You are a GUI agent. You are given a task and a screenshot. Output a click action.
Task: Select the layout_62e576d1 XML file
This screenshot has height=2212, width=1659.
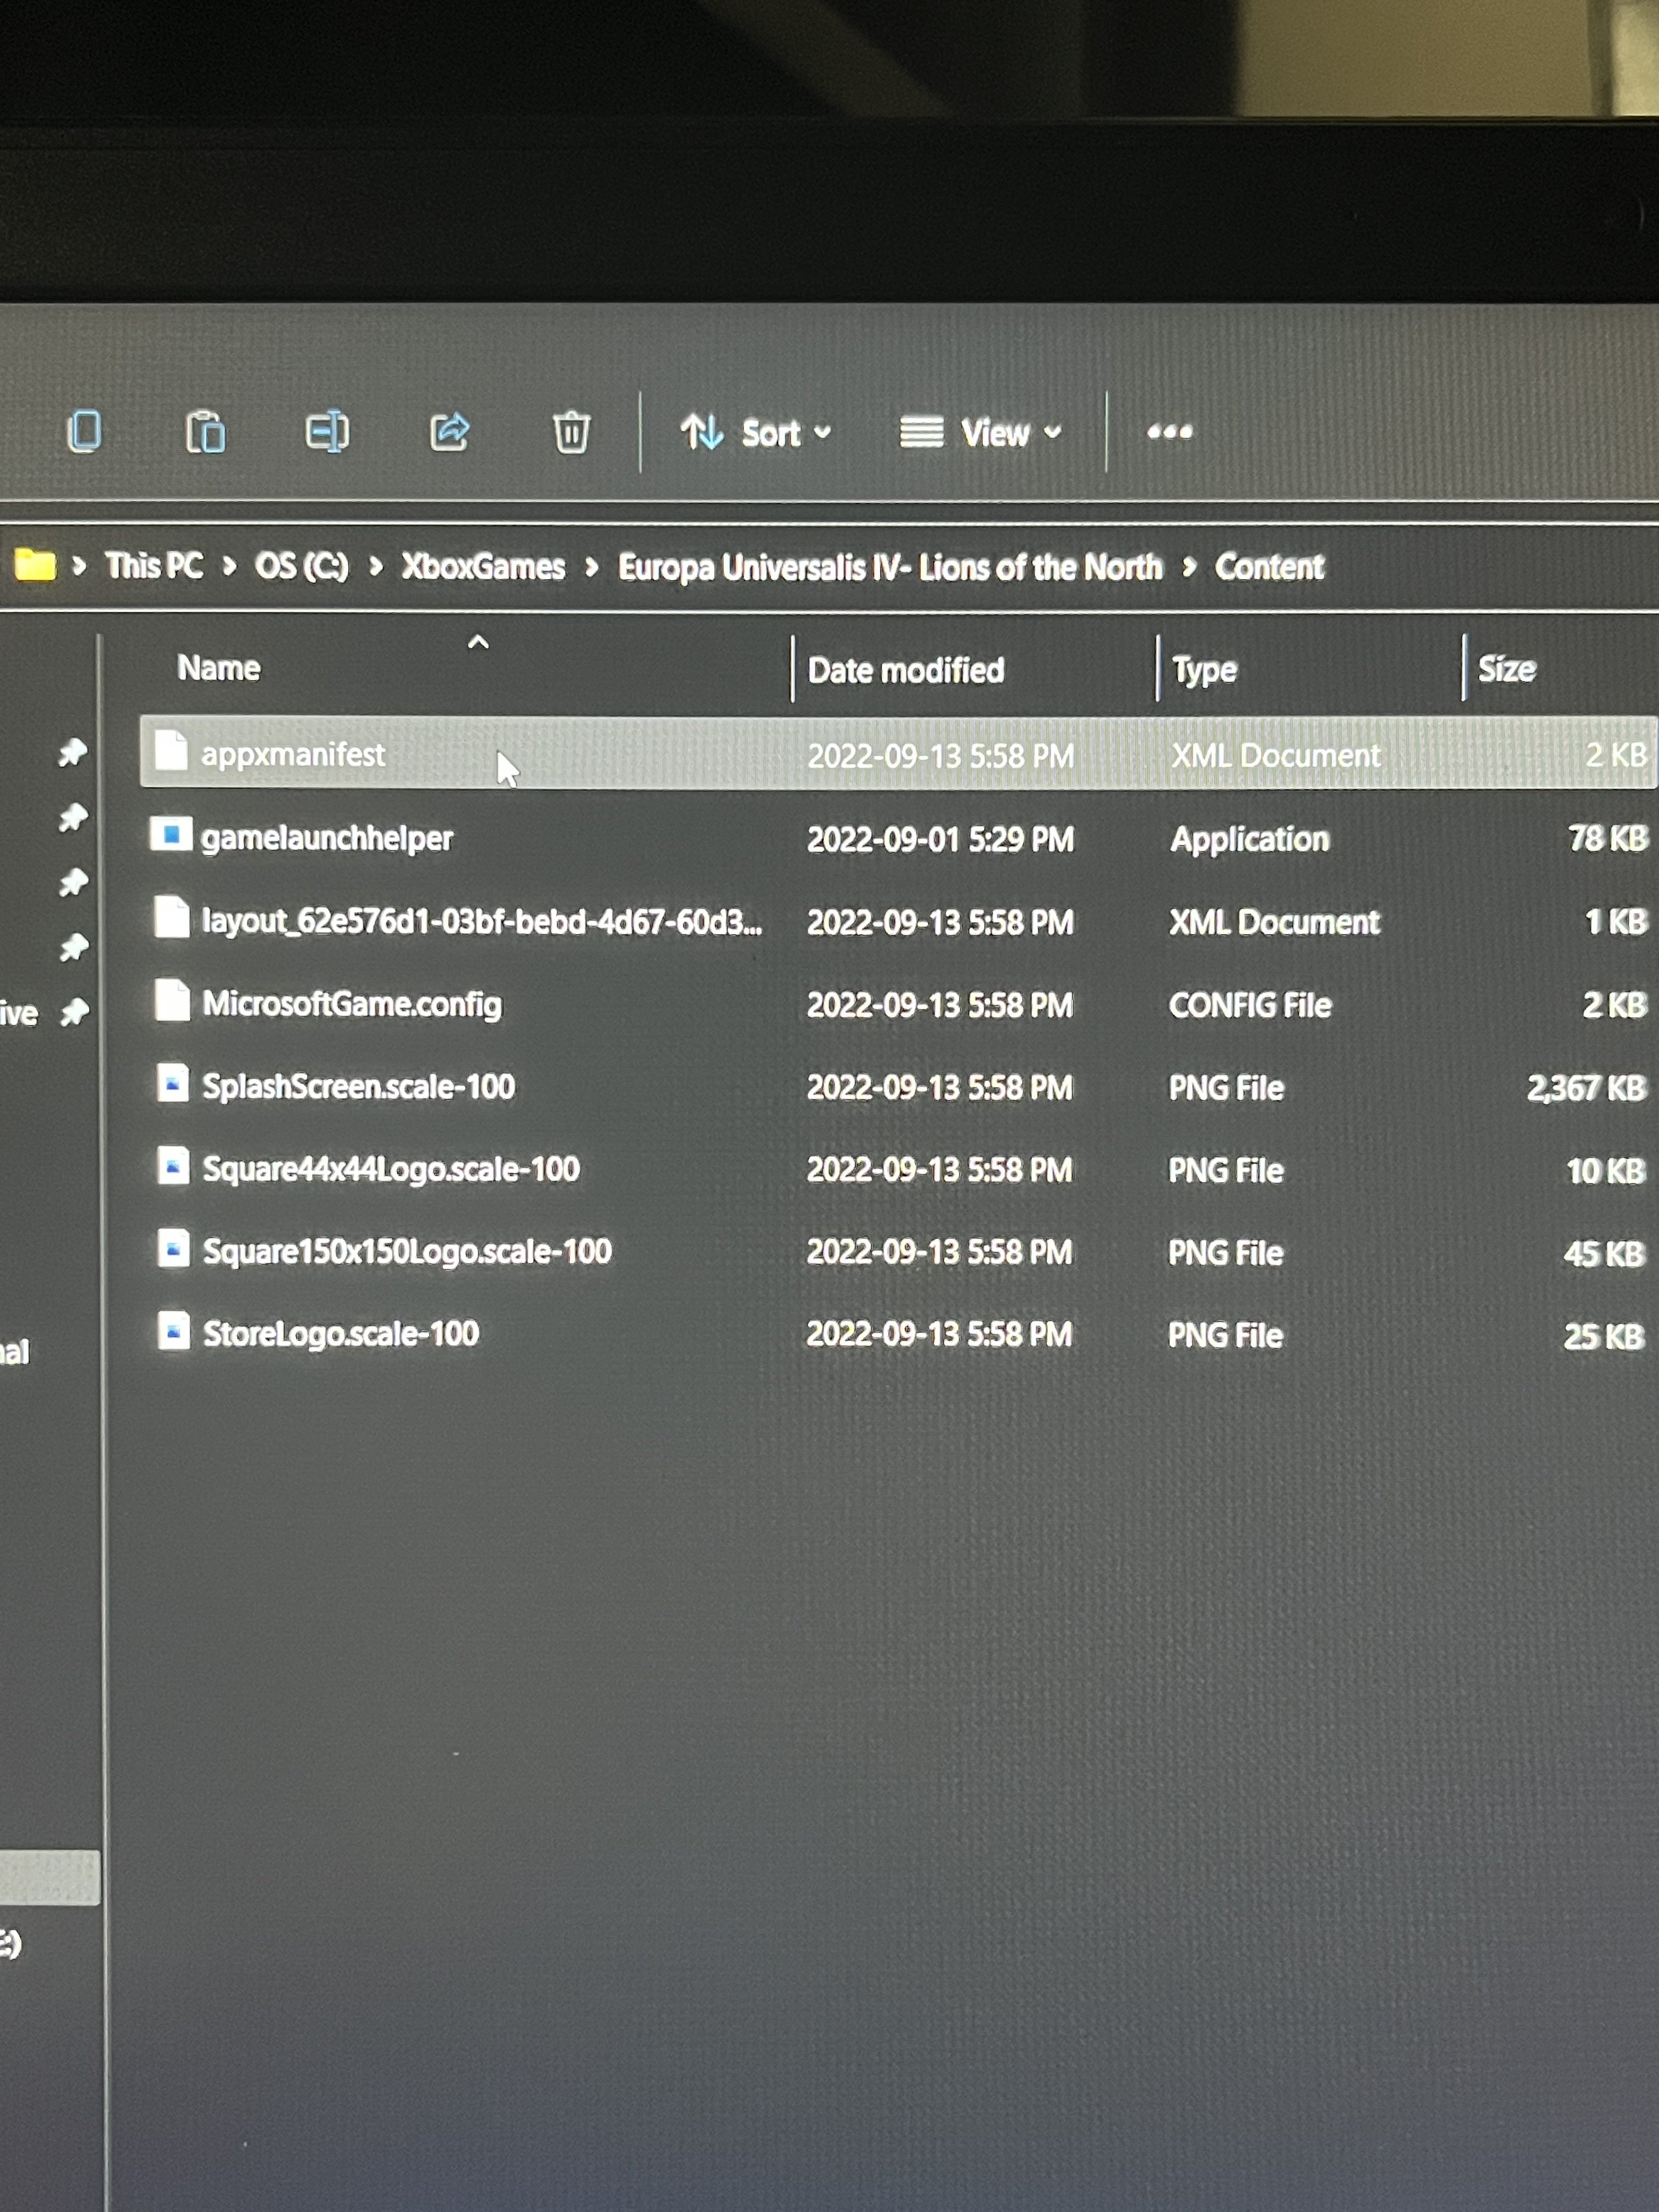pyautogui.click(x=898, y=920)
